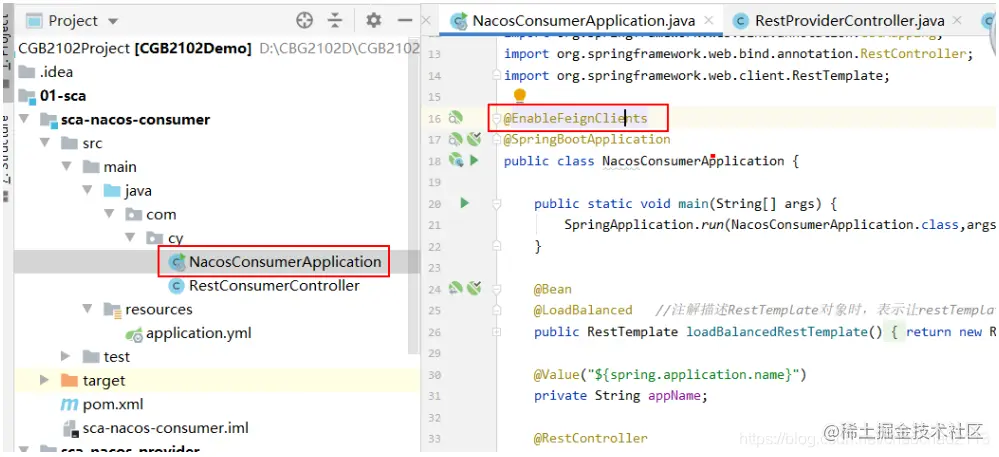Expand the test folder arrow
Image resolution: width=999 pixels, height=457 pixels.
coord(66,356)
